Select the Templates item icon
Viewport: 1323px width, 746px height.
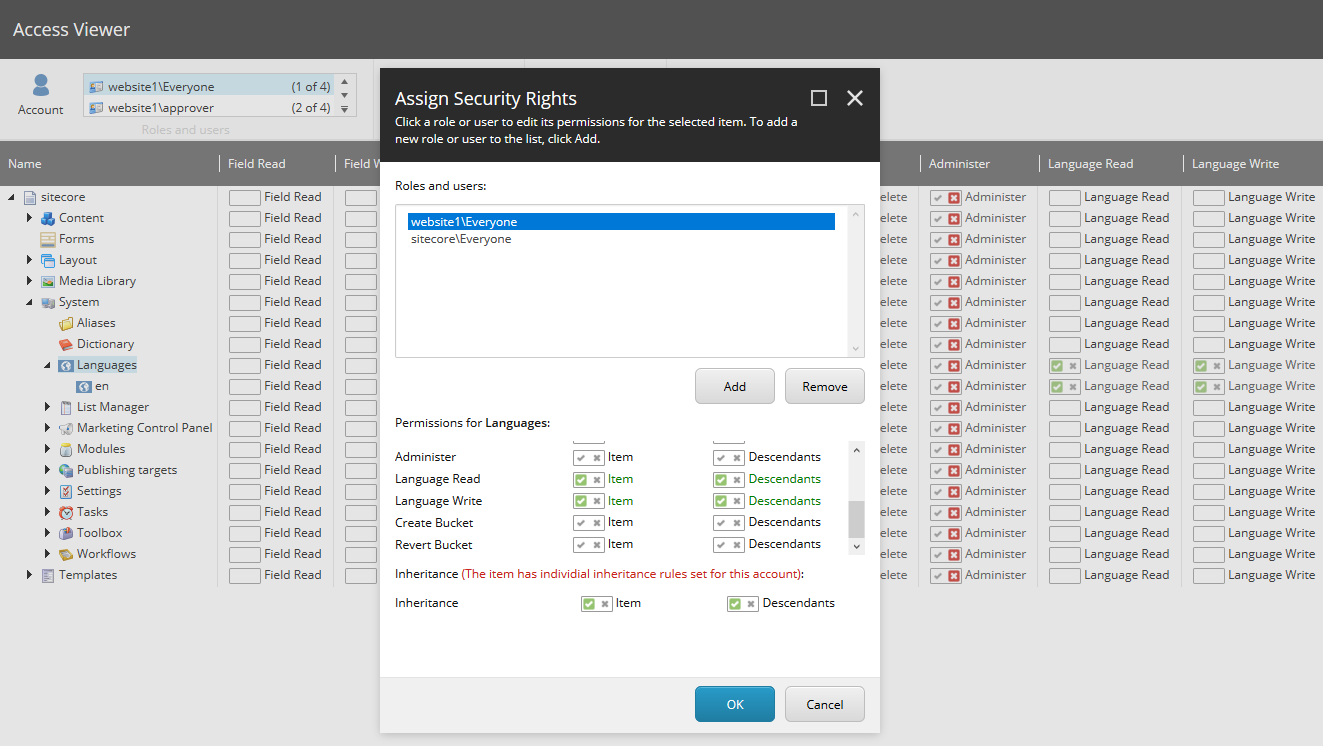47,575
